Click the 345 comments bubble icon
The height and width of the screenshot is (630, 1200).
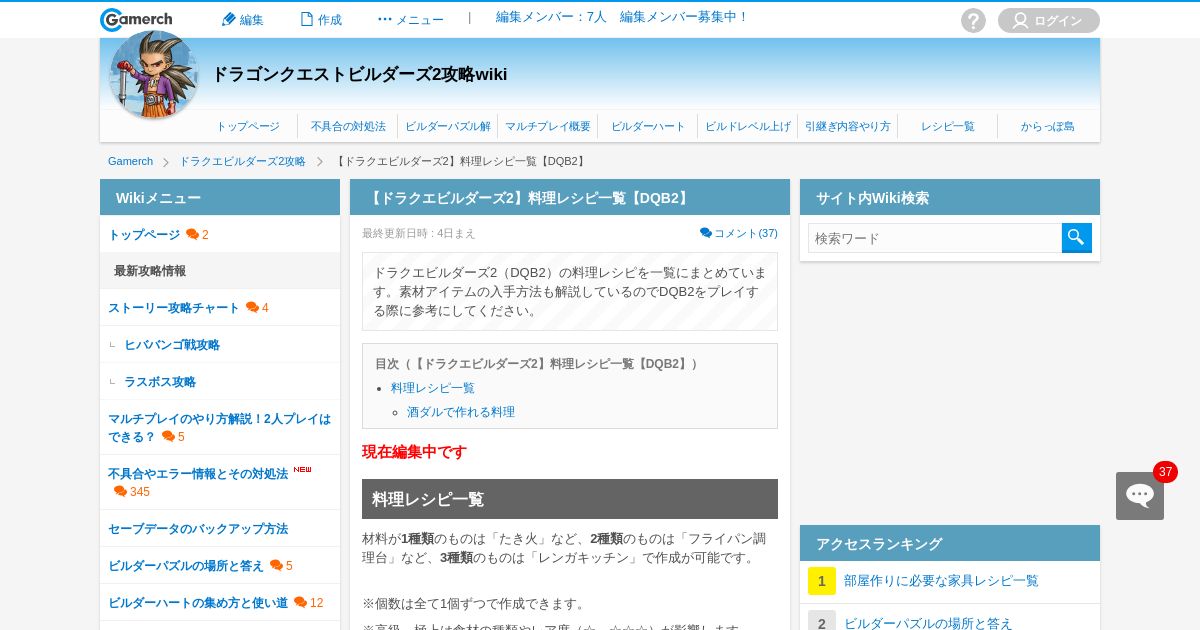tap(121, 492)
